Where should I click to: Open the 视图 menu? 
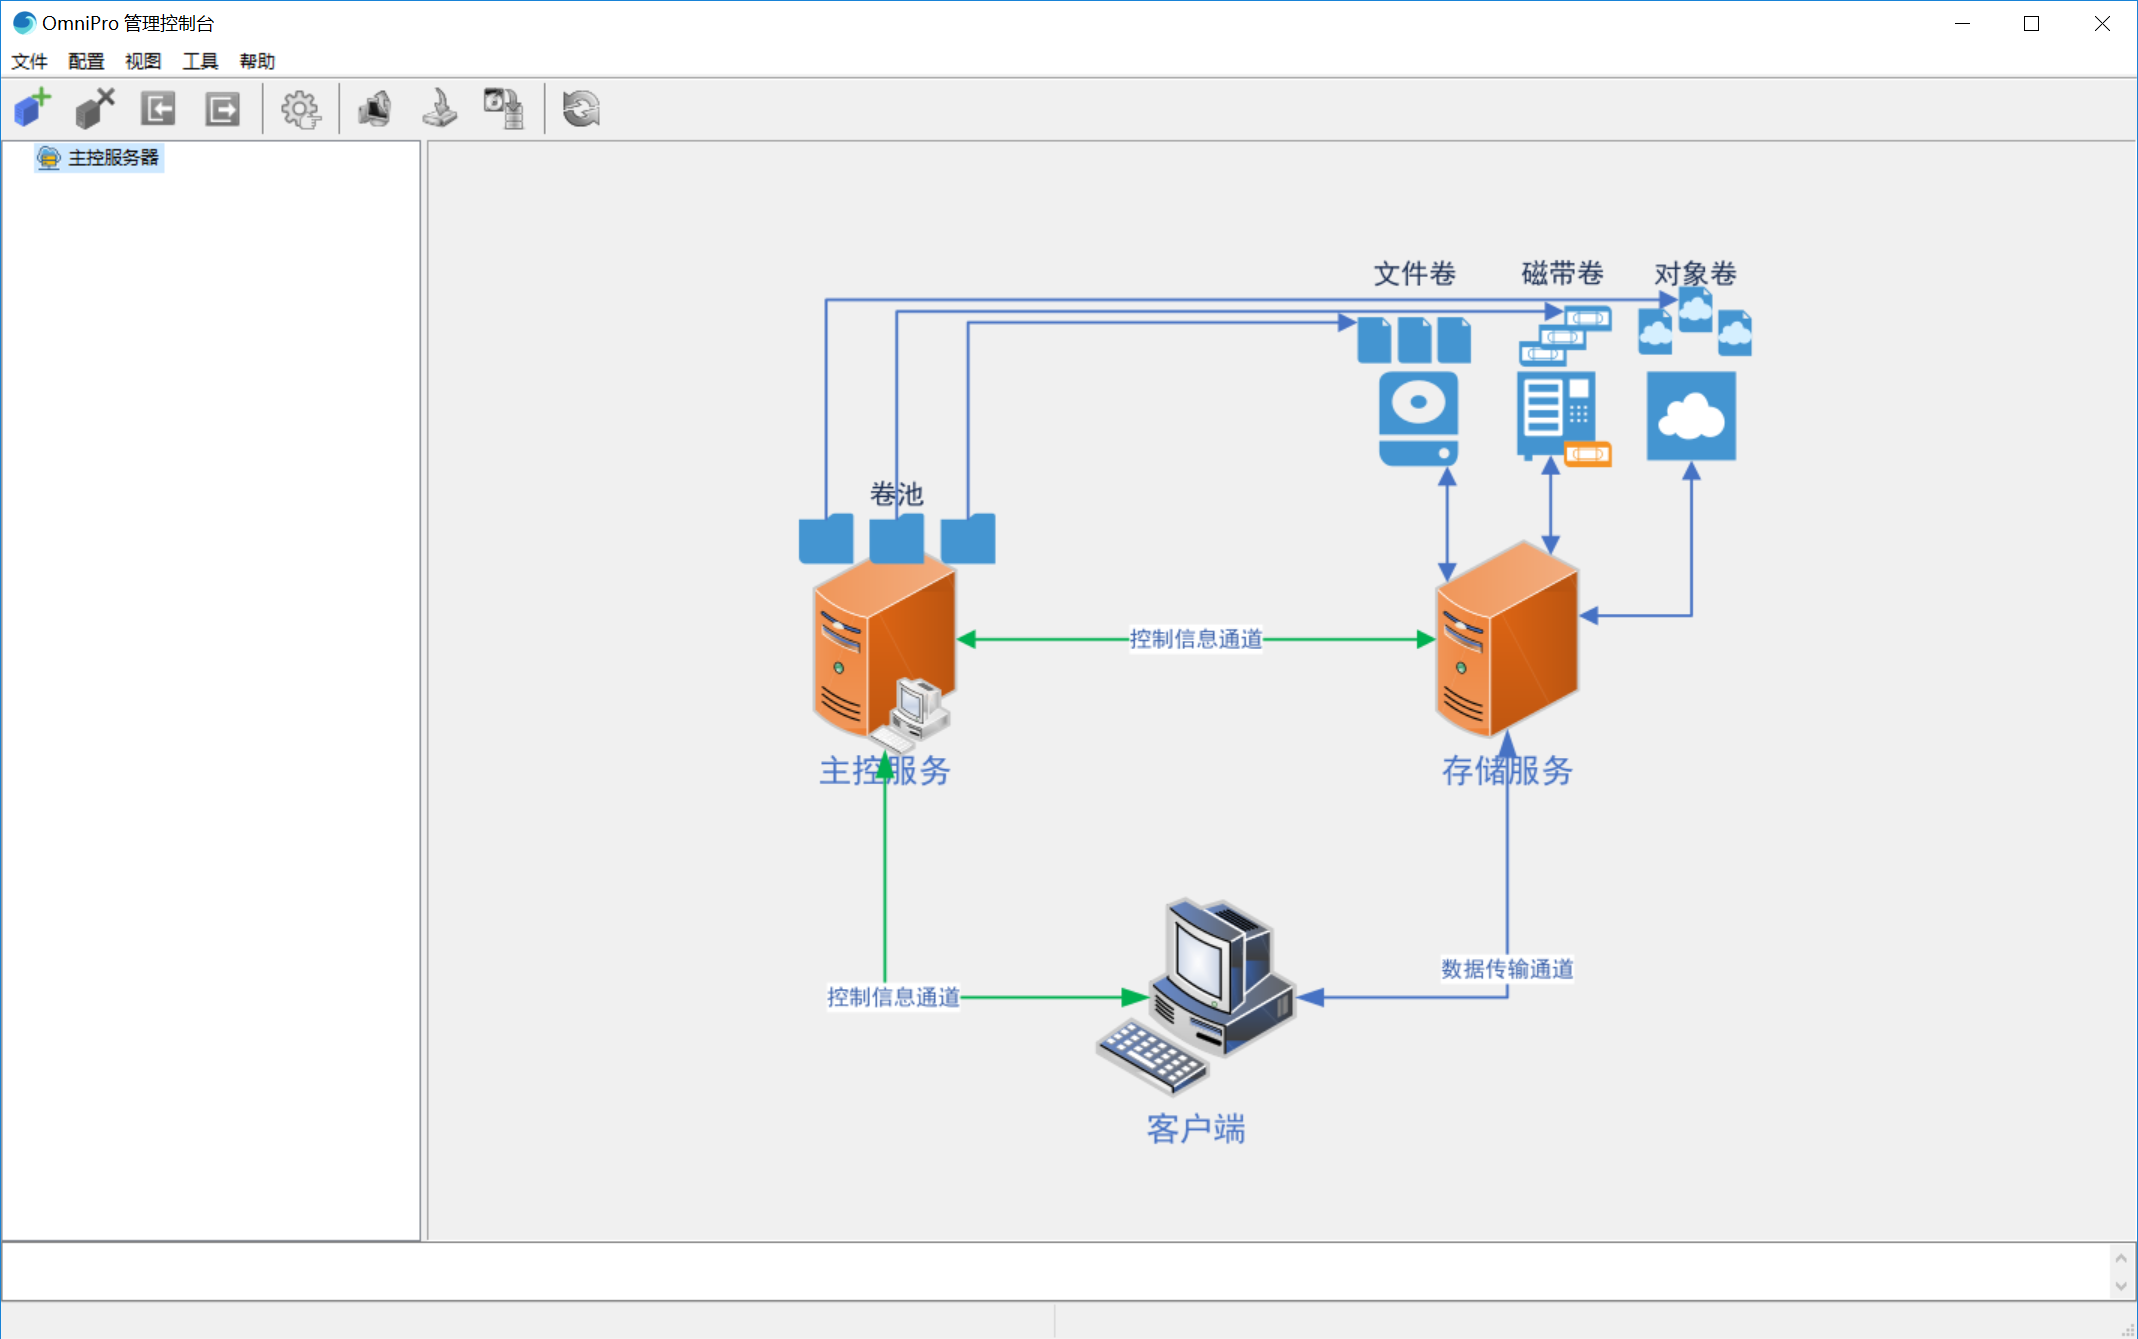[x=143, y=61]
